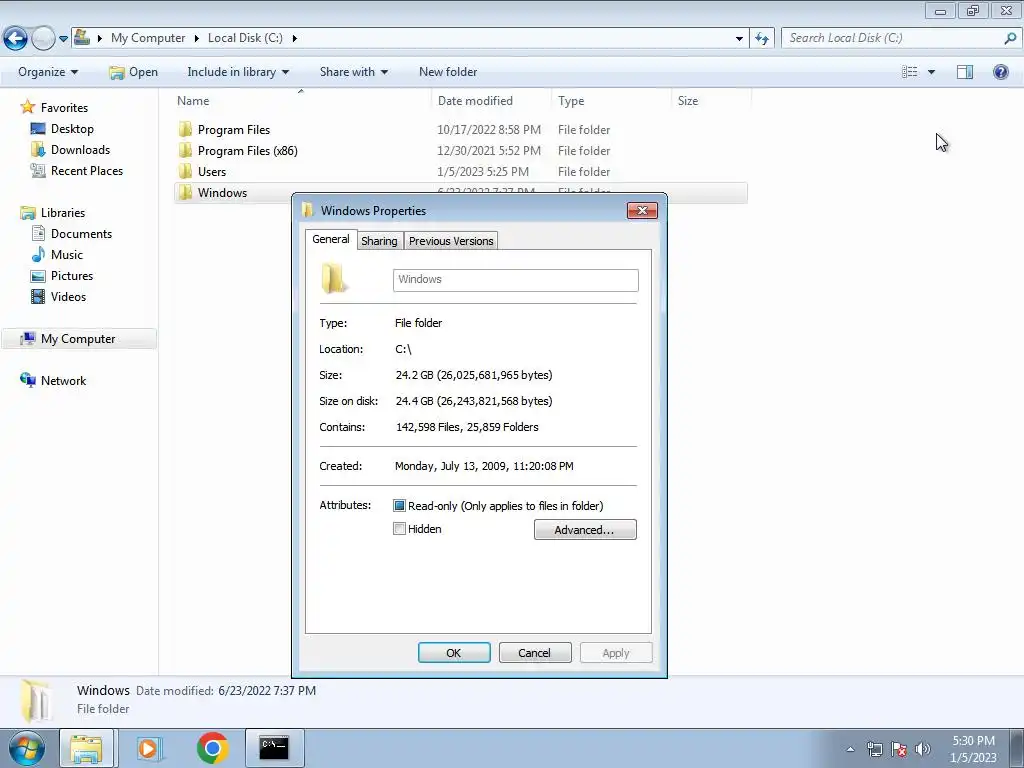Open the Action Center flag icon
1024x768 pixels.
pos(899,749)
